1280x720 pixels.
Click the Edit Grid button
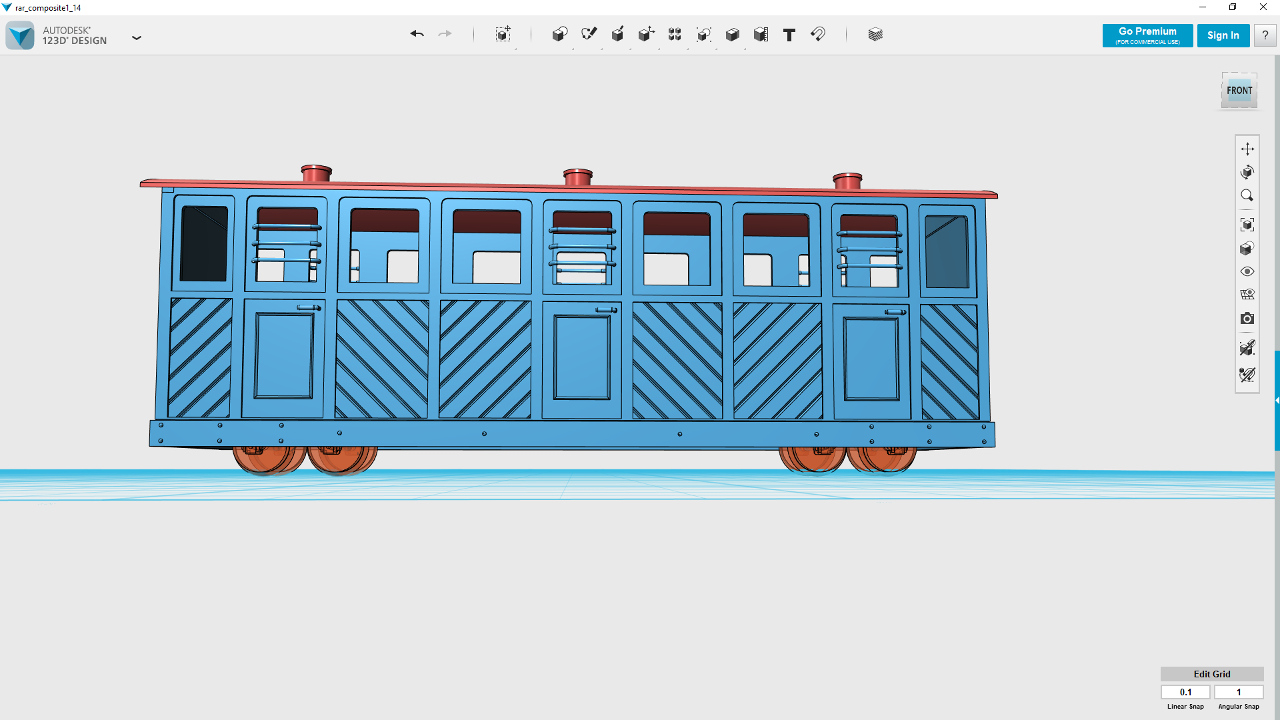tap(1212, 674)
